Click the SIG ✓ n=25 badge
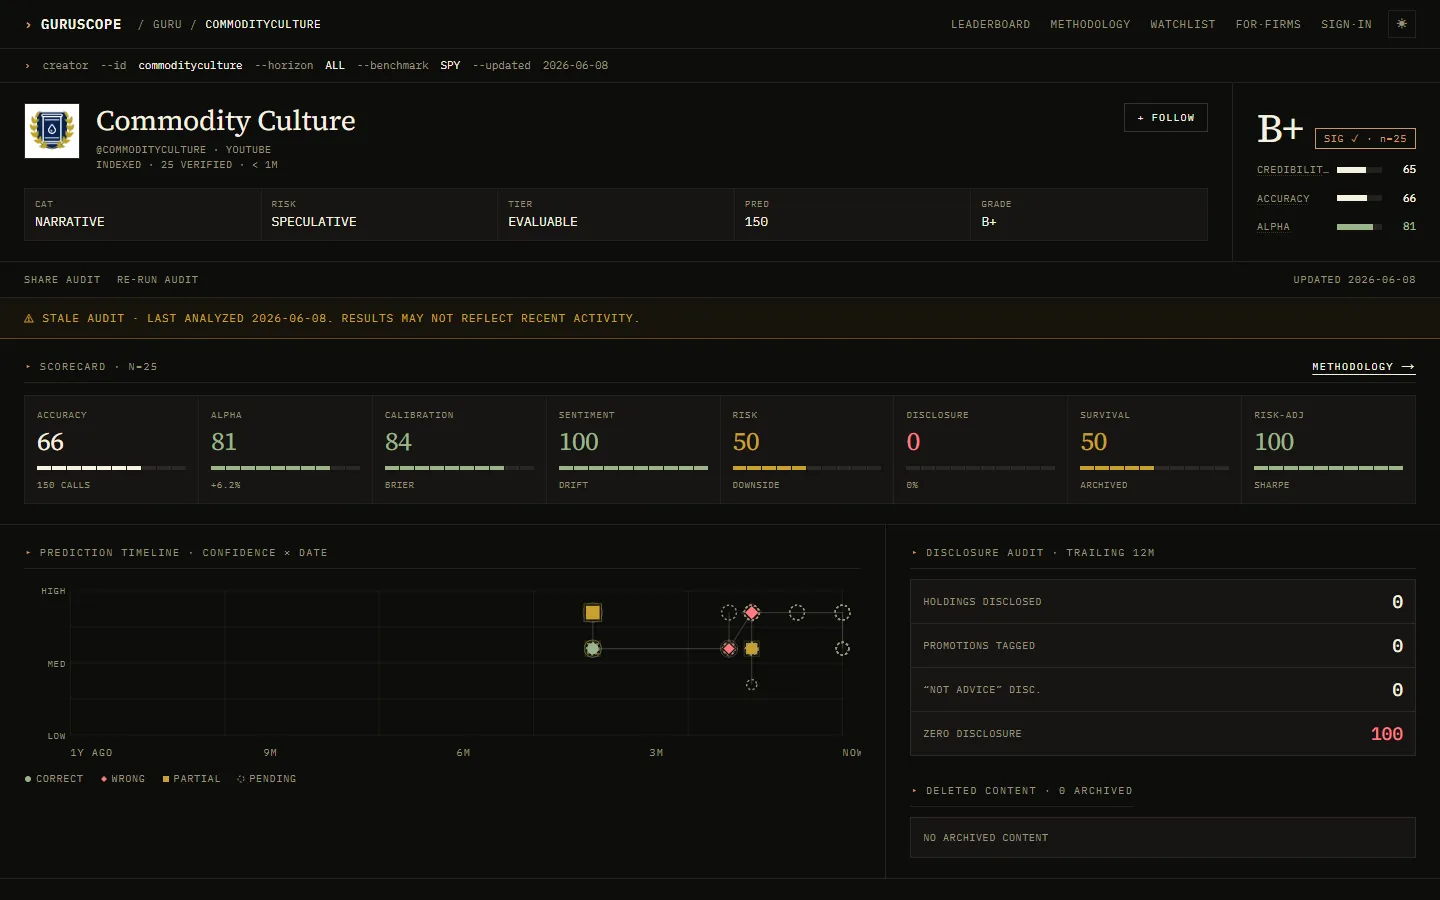 [1365, 139]
